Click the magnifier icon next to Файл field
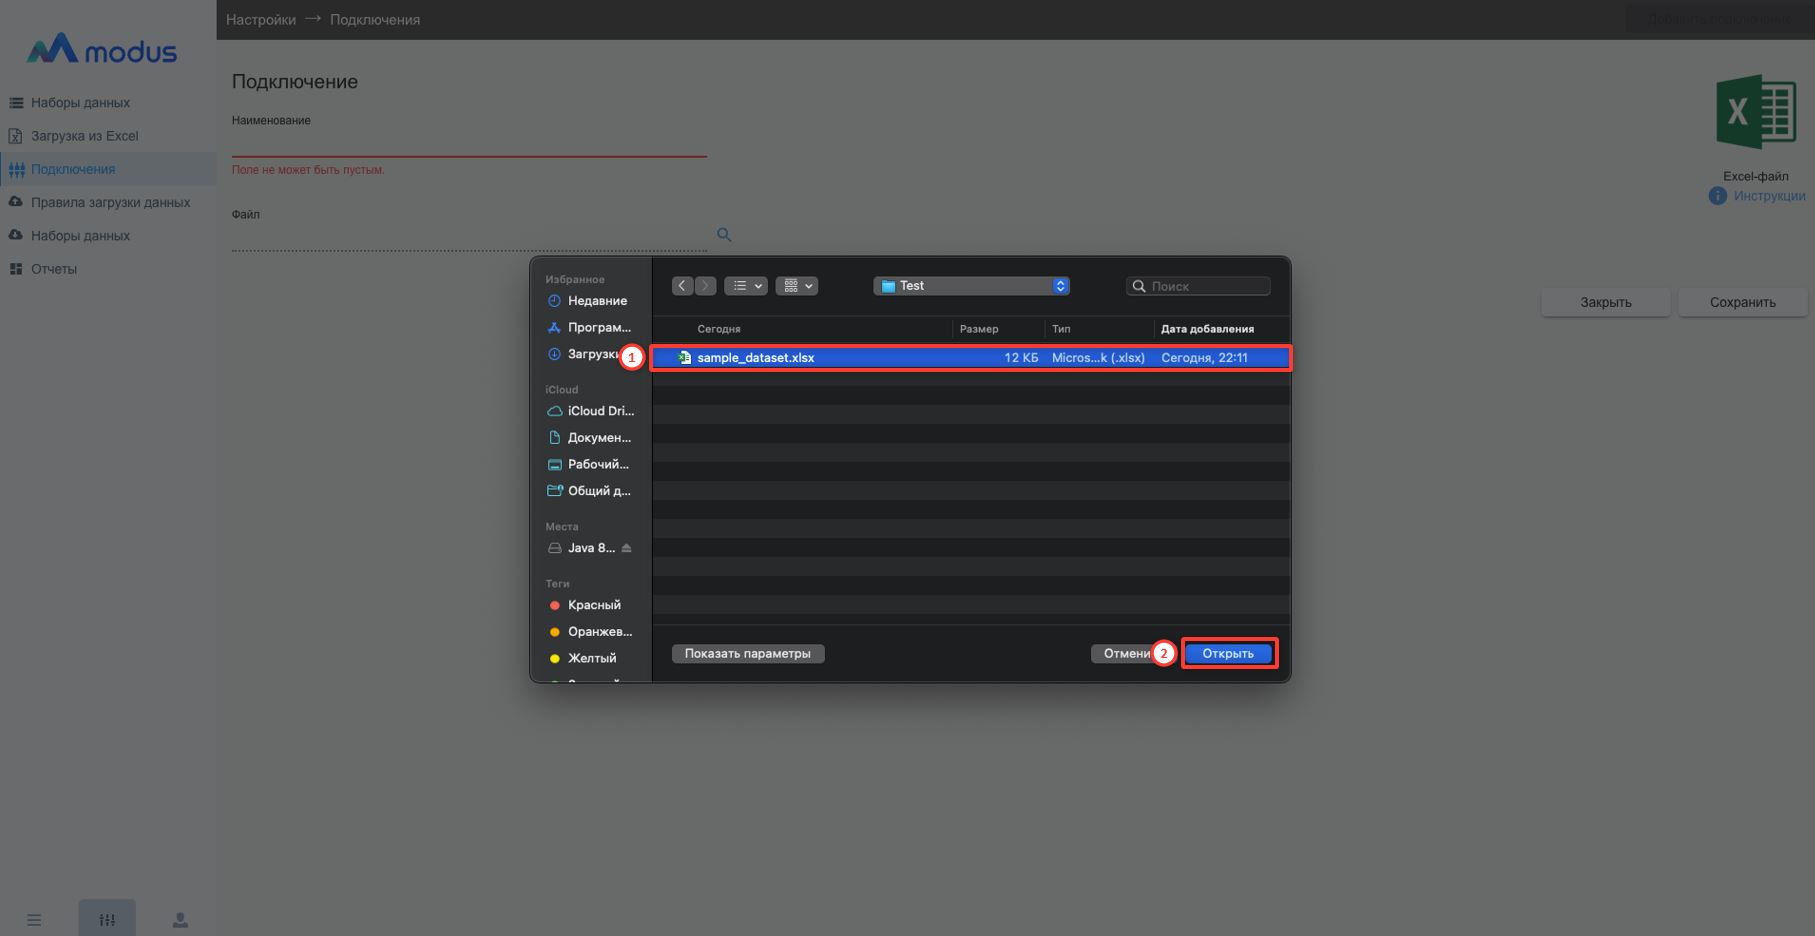The width and height of the screenshot is (1815, 936). 724,235
